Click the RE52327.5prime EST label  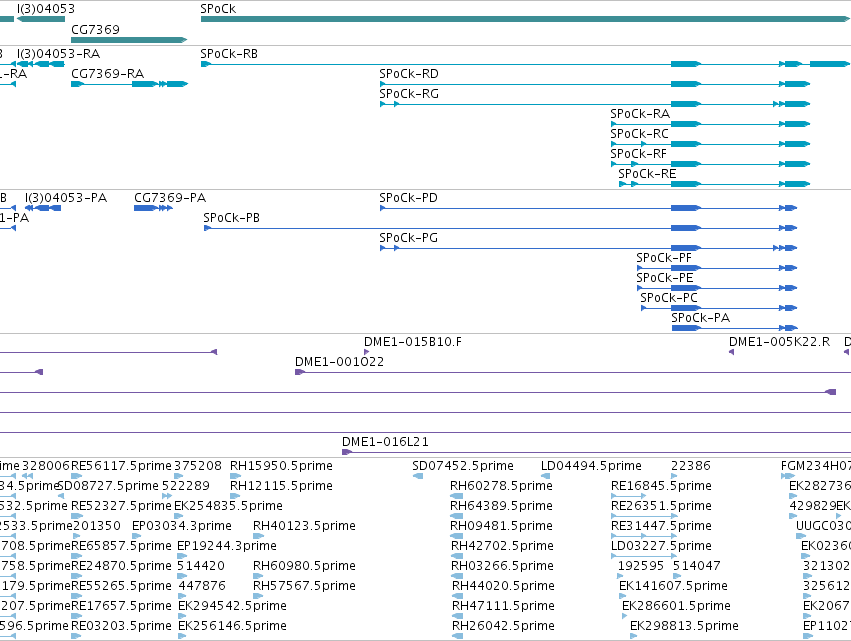click(x=121, y=506)
